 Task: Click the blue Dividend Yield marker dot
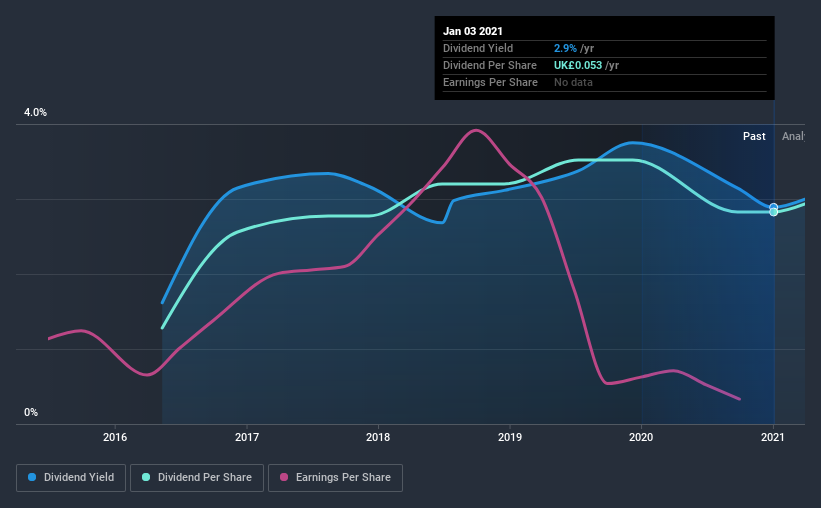pos(773,207)
